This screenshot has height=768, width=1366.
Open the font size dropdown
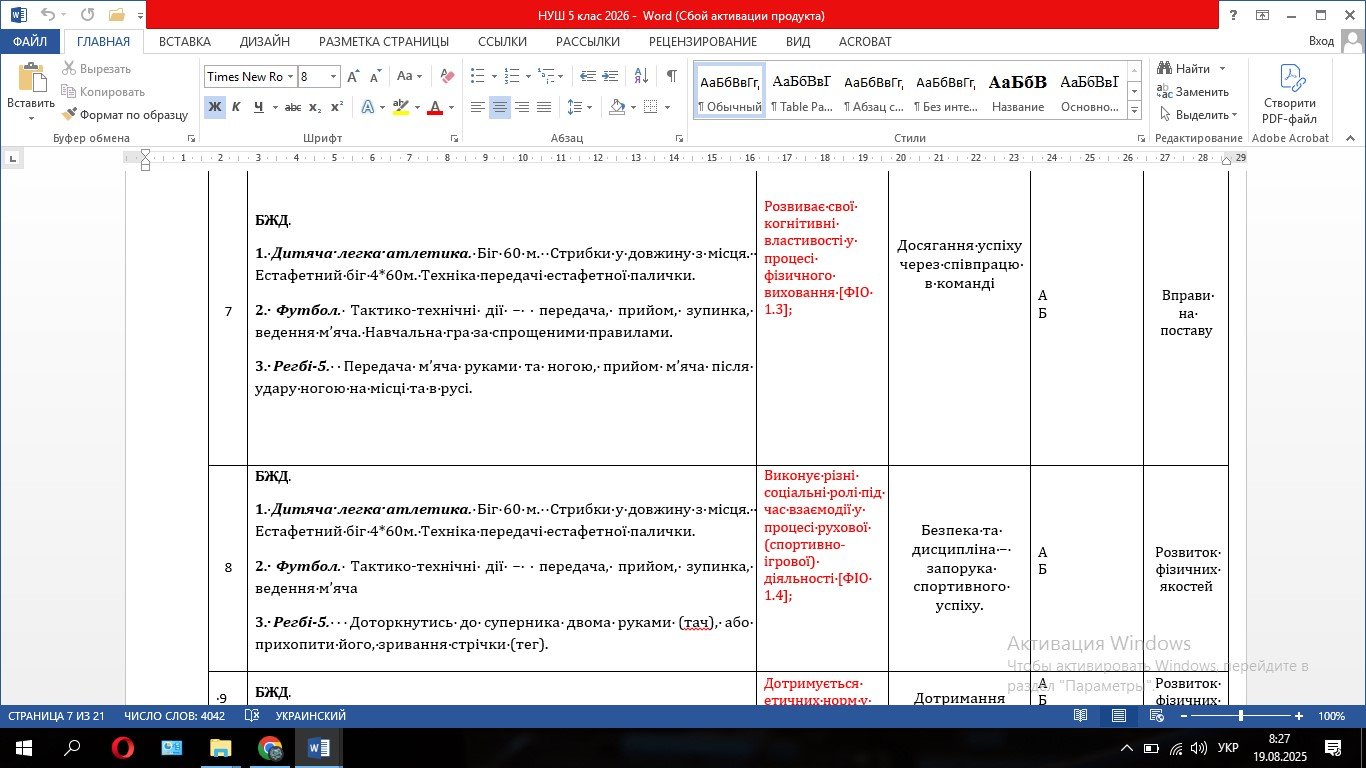tap(334, 77)
